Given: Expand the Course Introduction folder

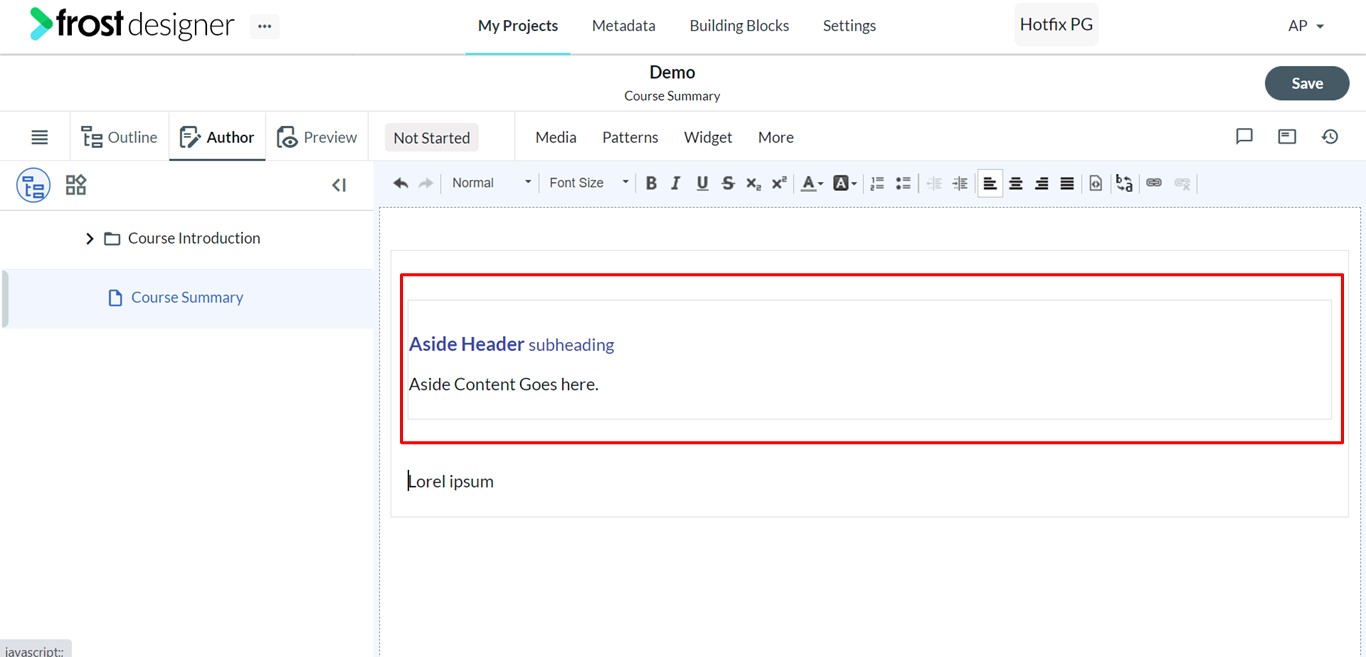Looking at the screenshot, I should pyautogui.click(x=90, y=238).
